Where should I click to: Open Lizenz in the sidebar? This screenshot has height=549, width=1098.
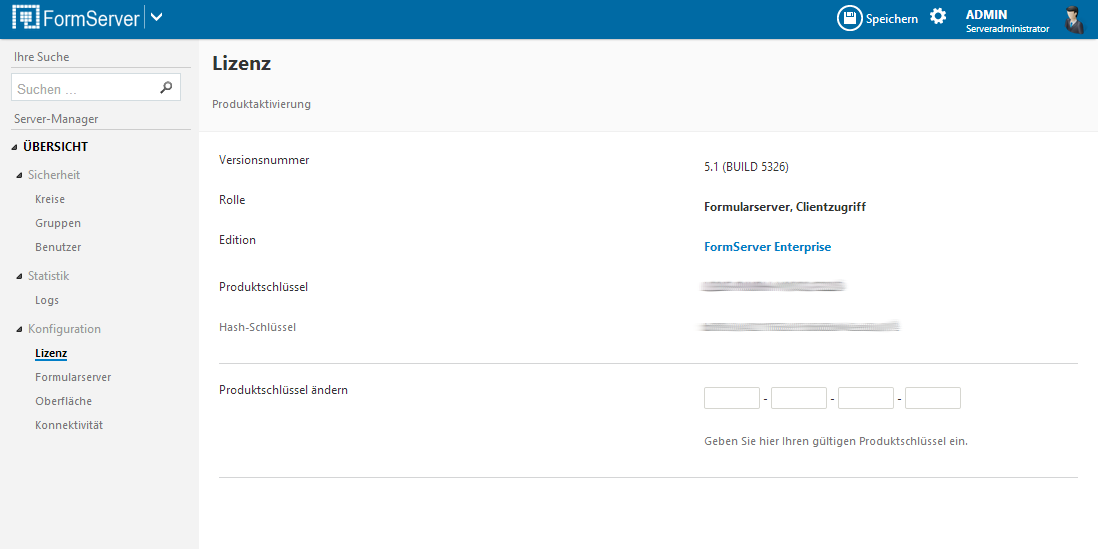click(51, 353)
